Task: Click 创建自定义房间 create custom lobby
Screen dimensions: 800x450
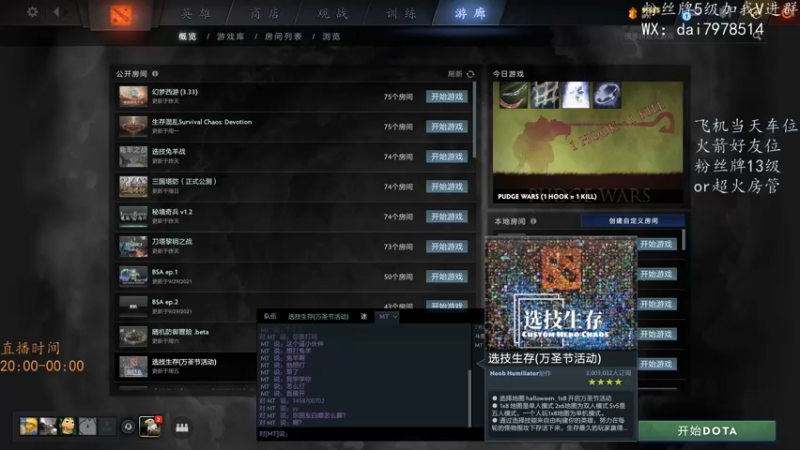Action: [633, 221]
